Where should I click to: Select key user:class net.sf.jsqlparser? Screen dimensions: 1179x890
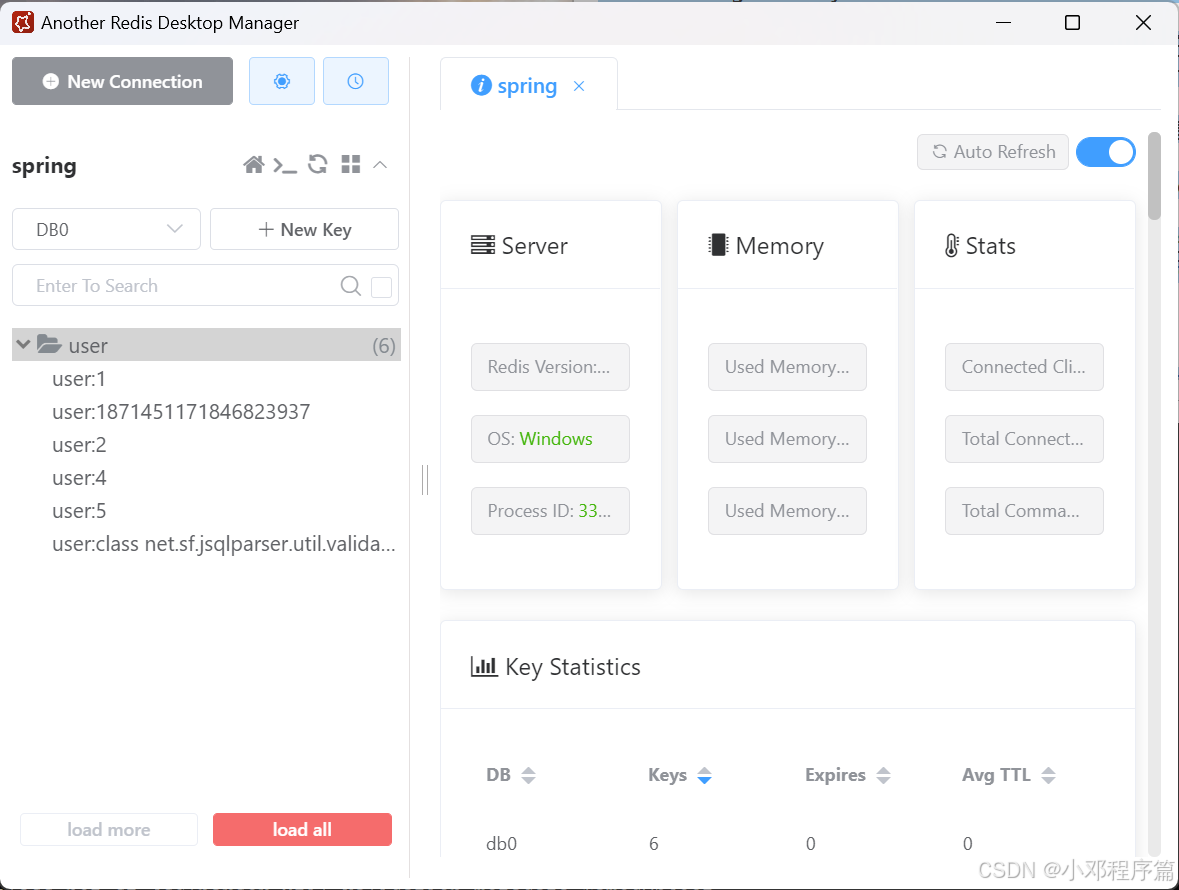(223, 544)
